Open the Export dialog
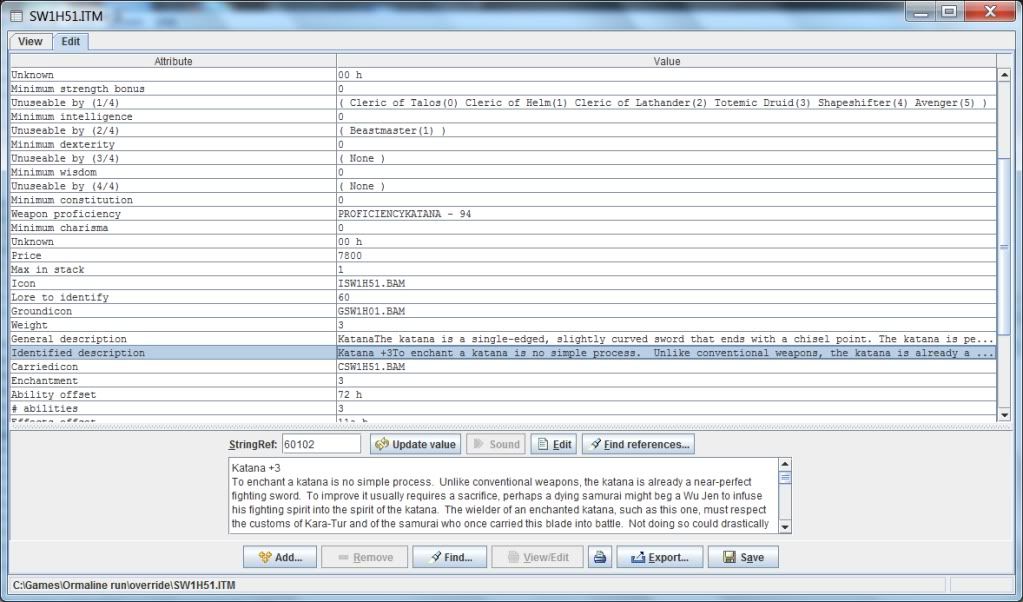The height and width of the screenshot is (602, 1023). pos(659,557)
